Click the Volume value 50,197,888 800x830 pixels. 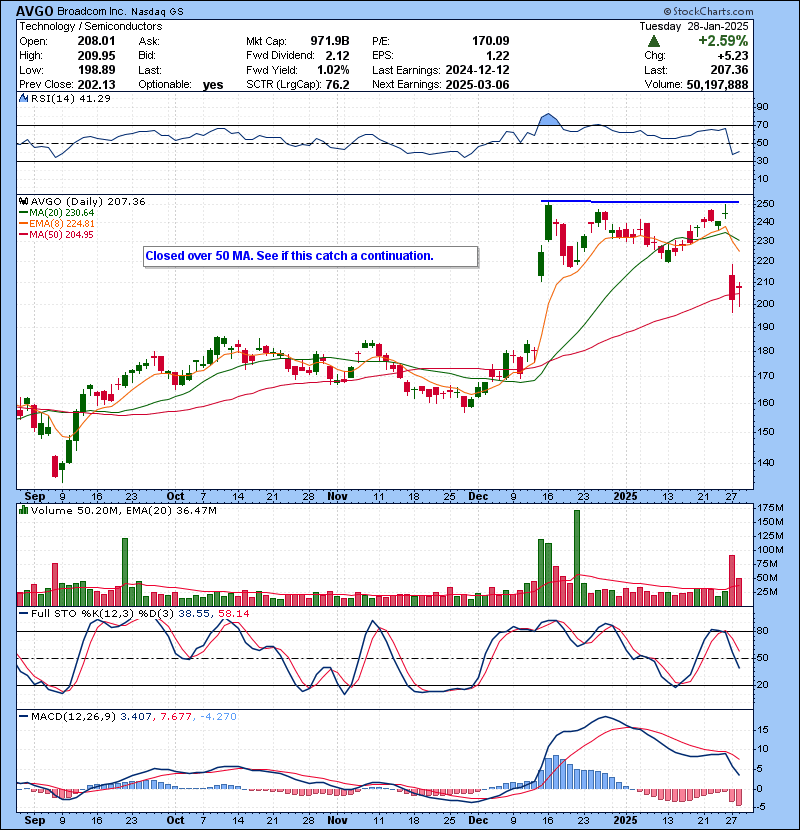(x=717, y=84)
